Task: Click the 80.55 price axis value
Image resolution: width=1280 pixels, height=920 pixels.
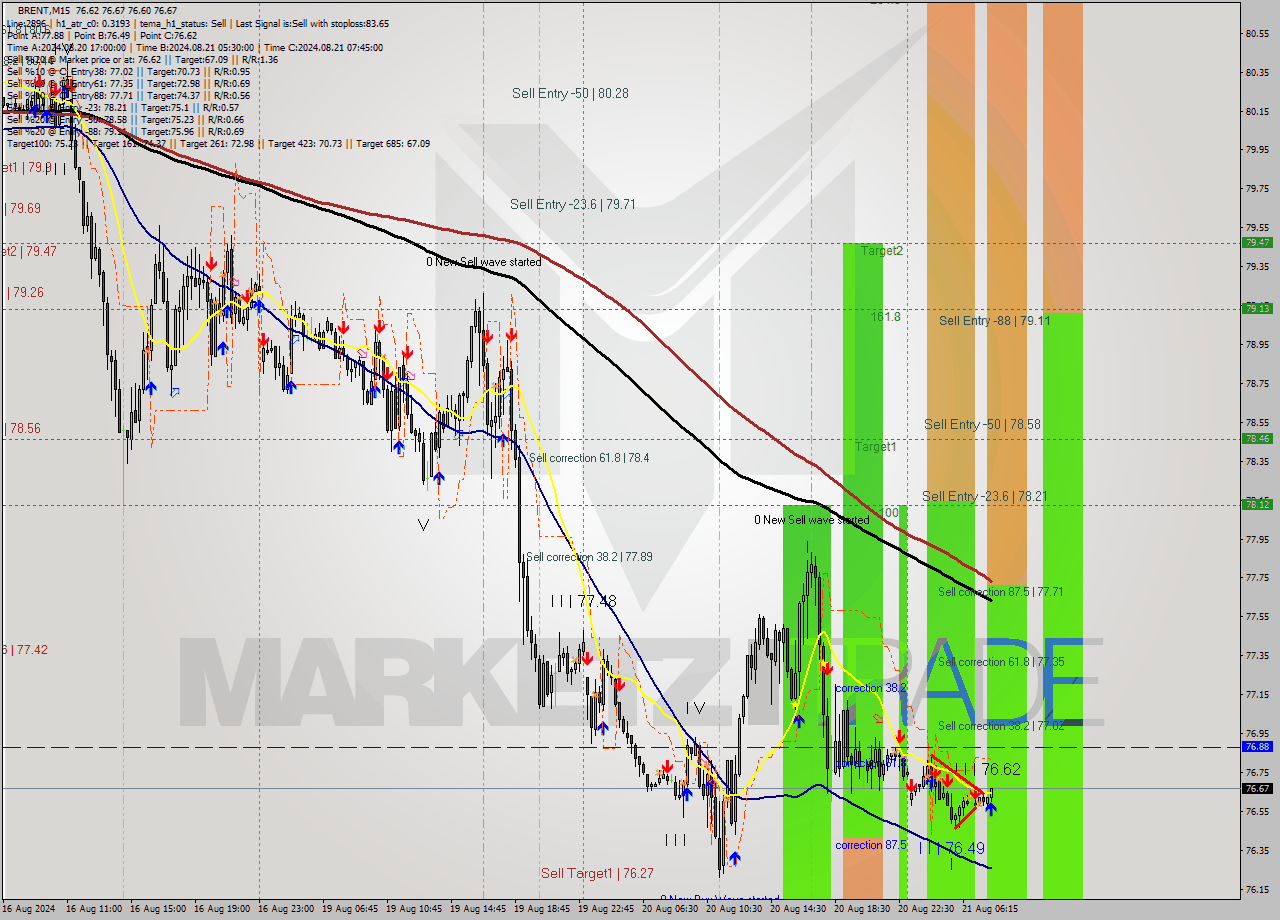Action: coord(1257,33)
